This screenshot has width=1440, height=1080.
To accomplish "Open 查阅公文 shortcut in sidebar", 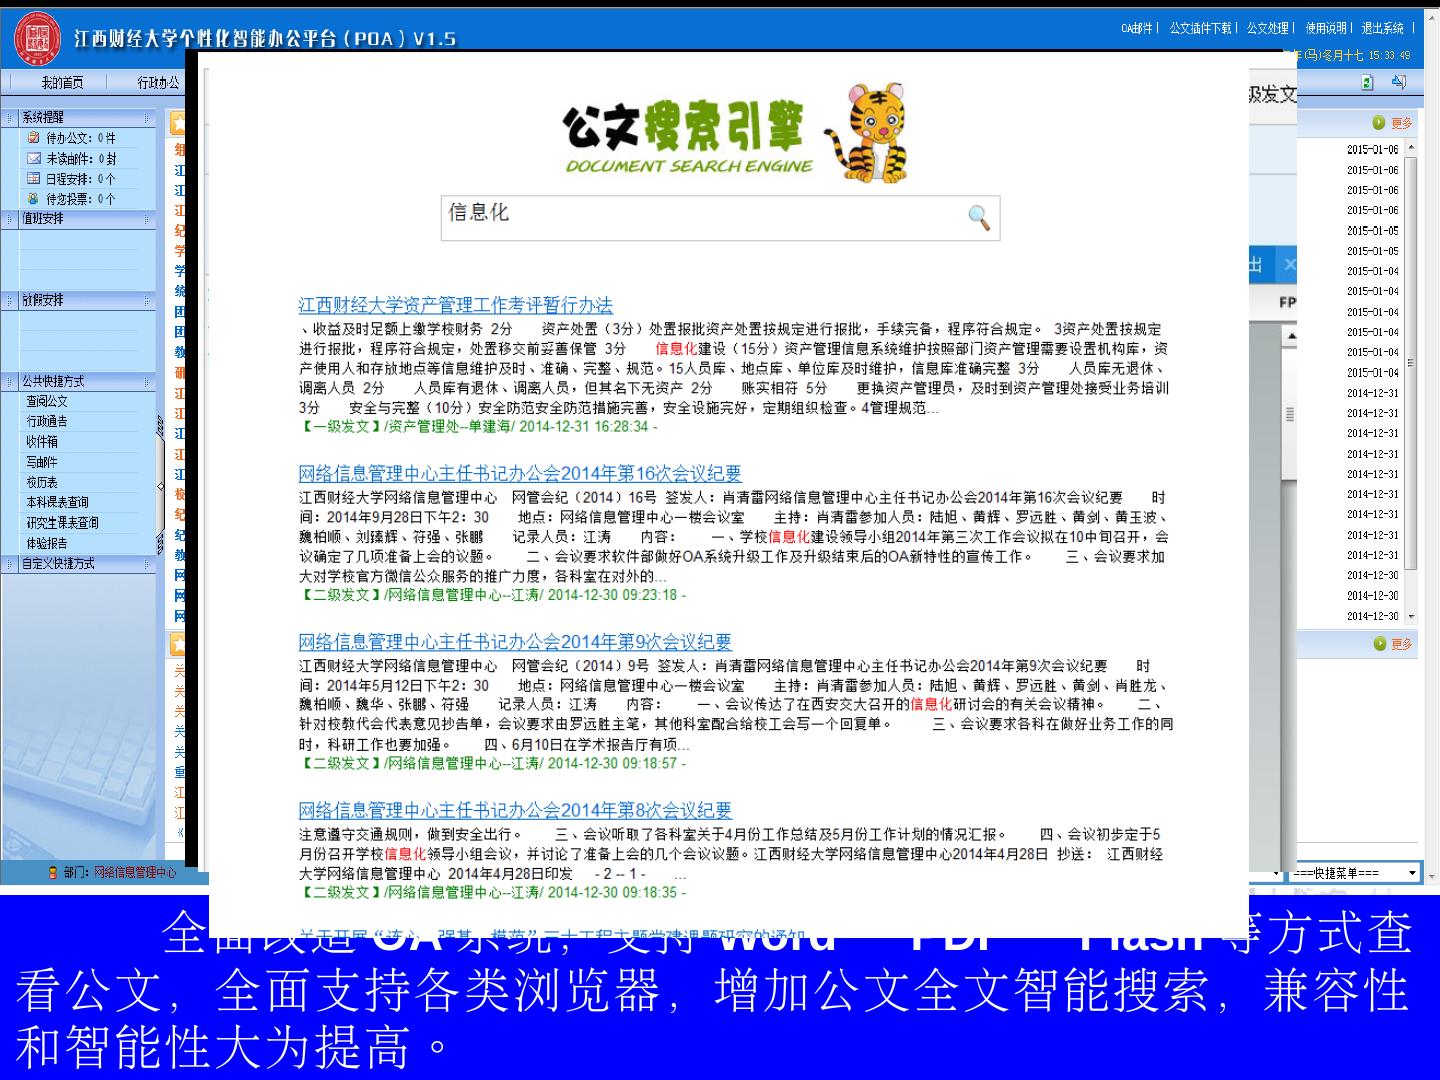I will coord(47,401).
